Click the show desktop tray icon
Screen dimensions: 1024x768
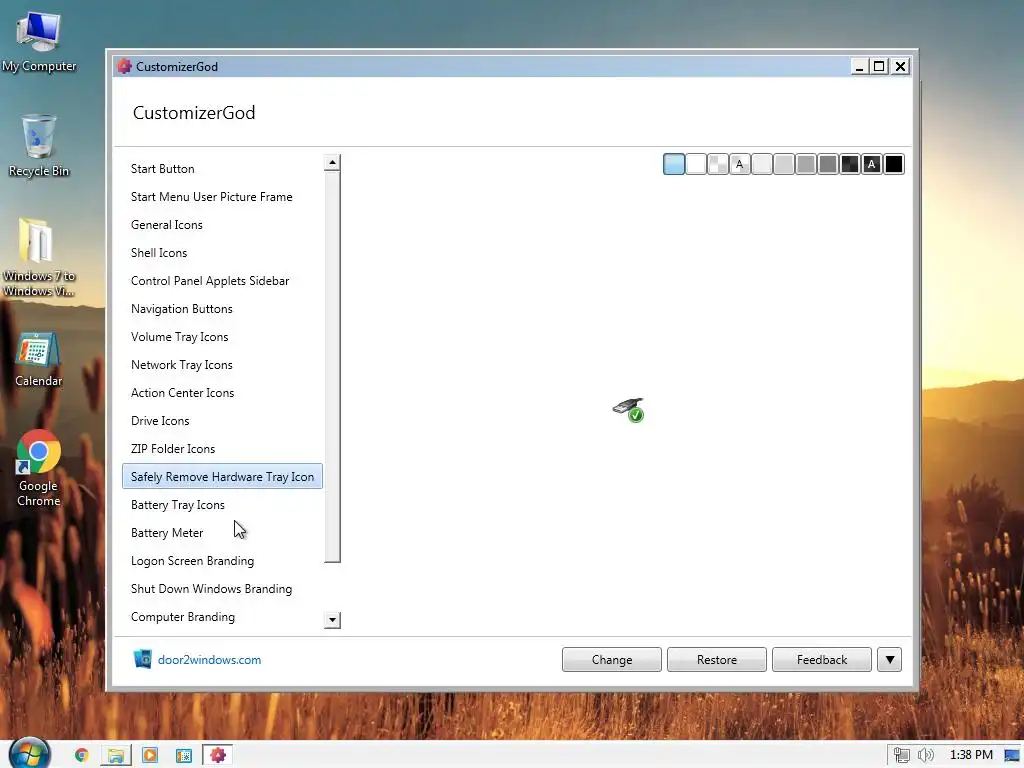[x=1012, y=756]
